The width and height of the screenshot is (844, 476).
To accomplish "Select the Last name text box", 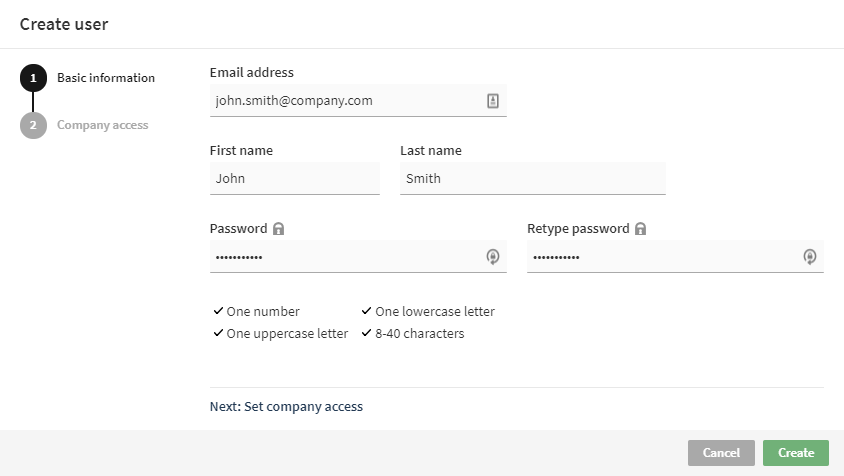I will [532, 179].
